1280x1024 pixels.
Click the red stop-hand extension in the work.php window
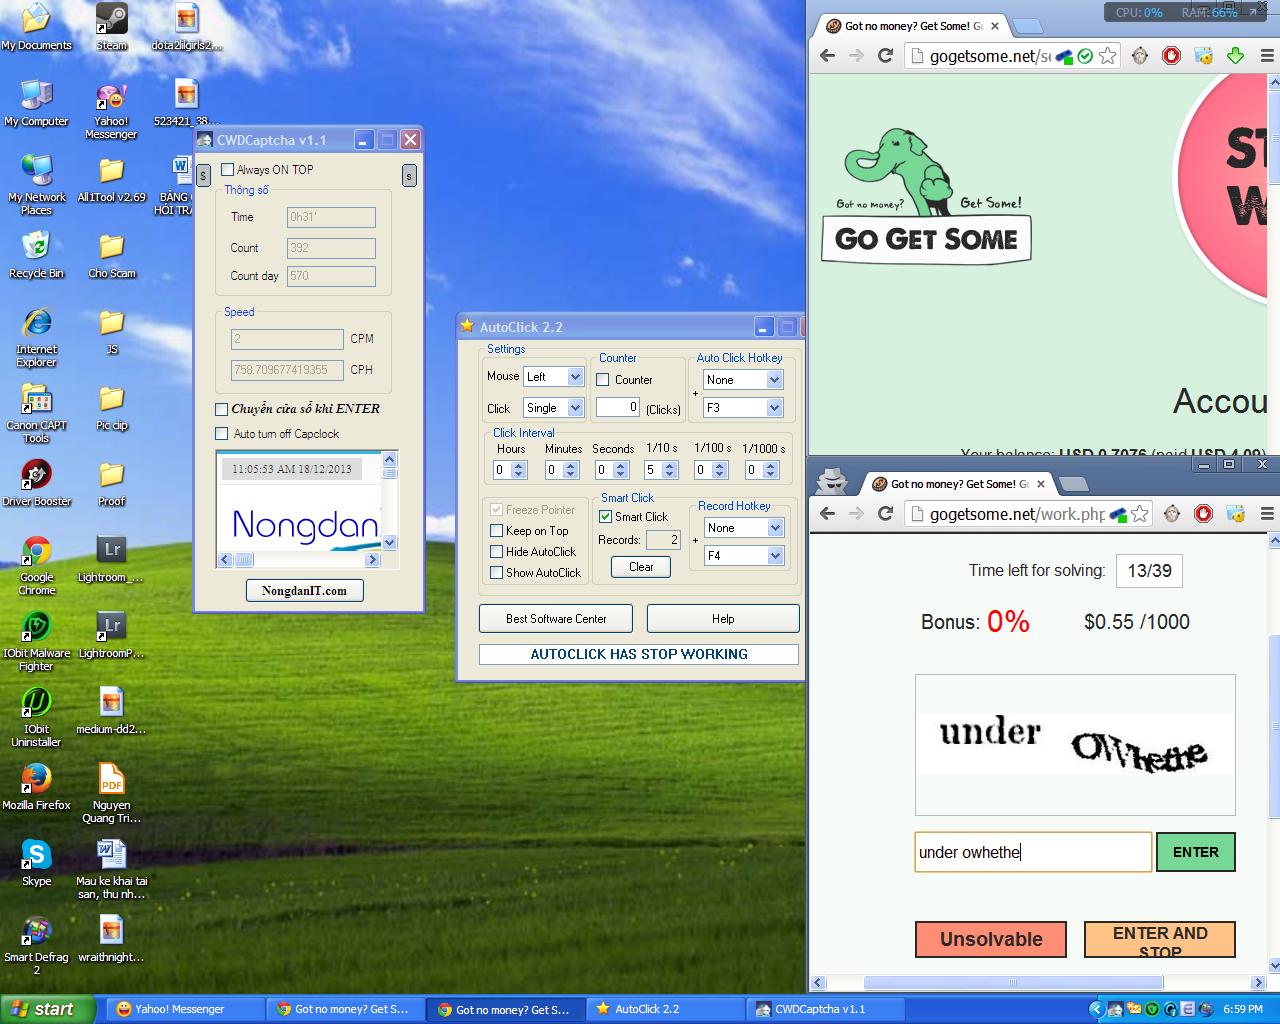click(1203, 514)
